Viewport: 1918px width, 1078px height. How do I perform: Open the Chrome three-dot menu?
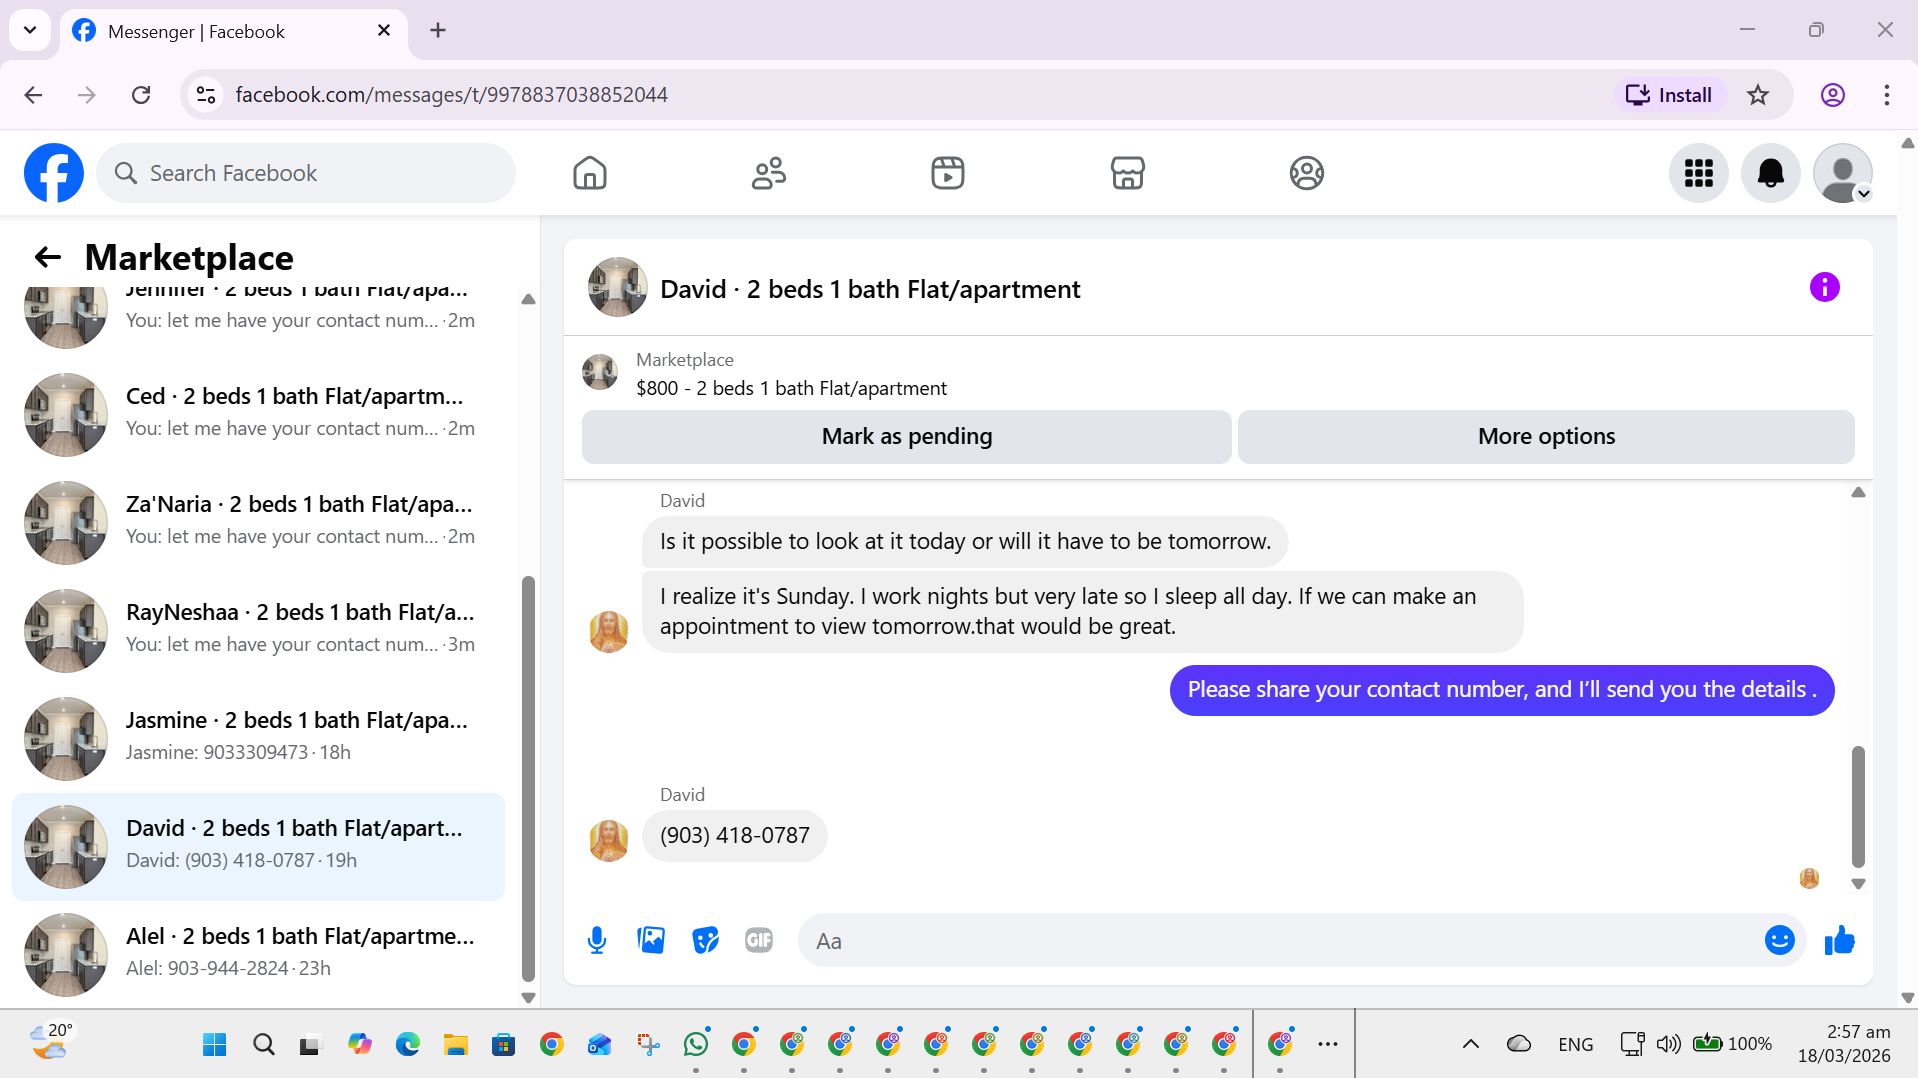(x=1887, y=95)
